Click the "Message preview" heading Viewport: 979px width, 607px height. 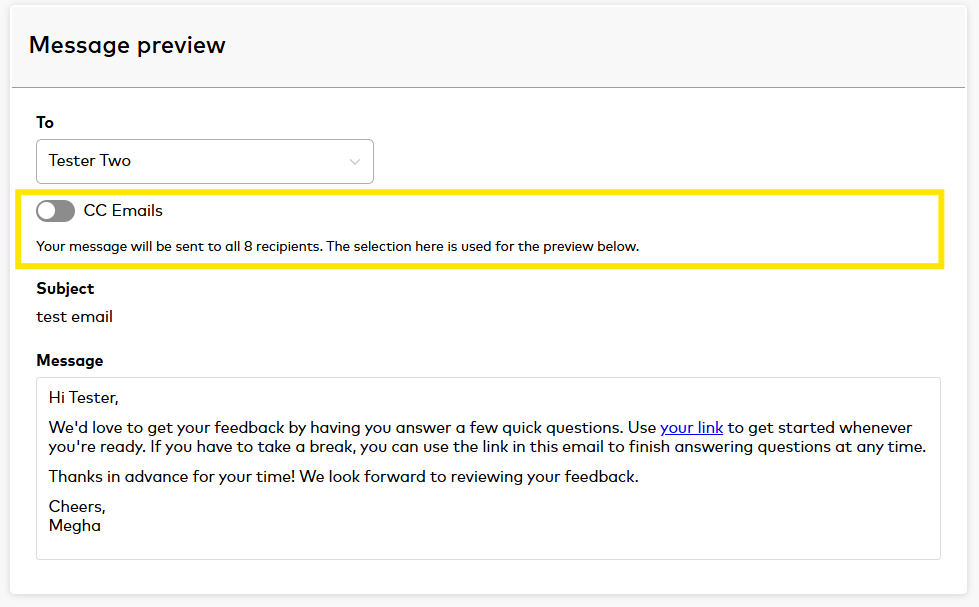click(127, 45)
